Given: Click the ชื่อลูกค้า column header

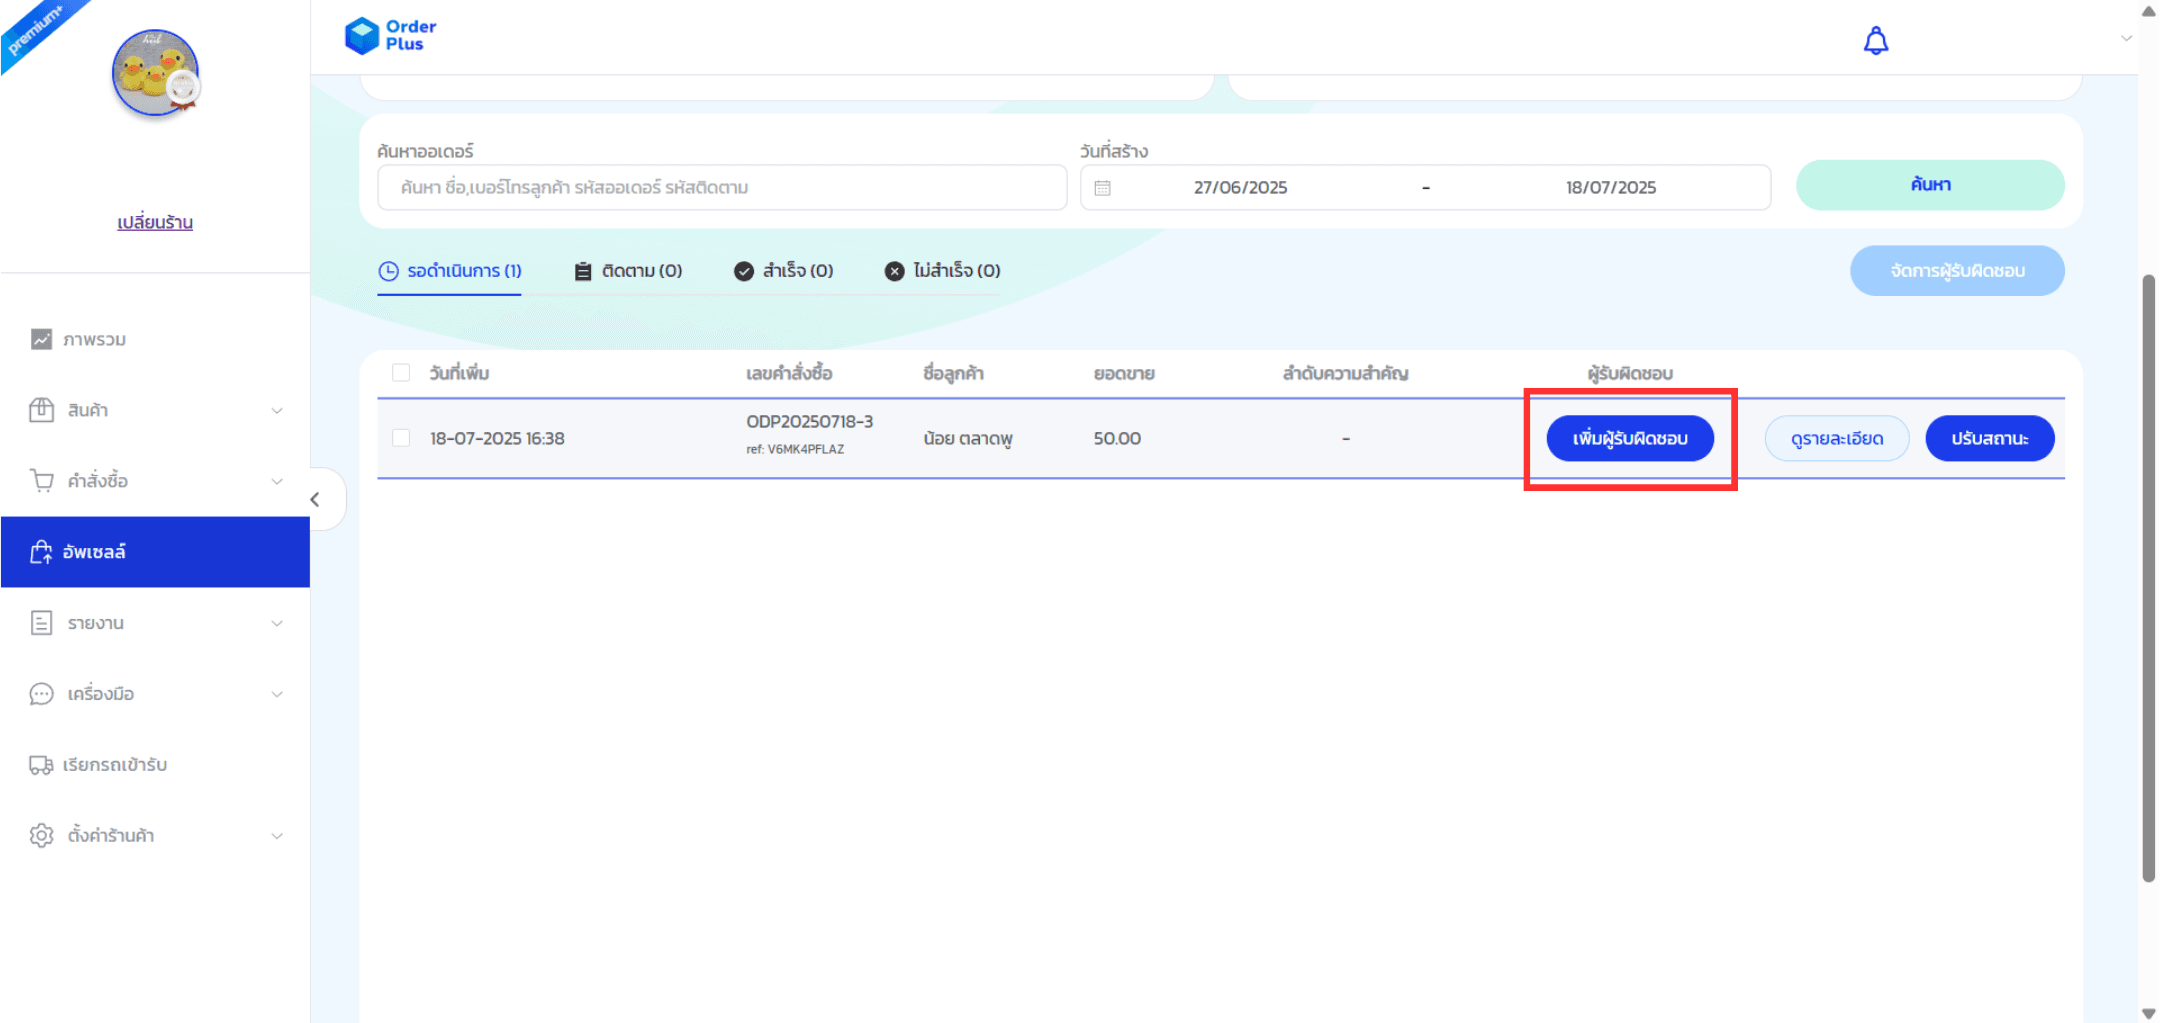Looking at the screenshot, I should click(x=953, y=374).
